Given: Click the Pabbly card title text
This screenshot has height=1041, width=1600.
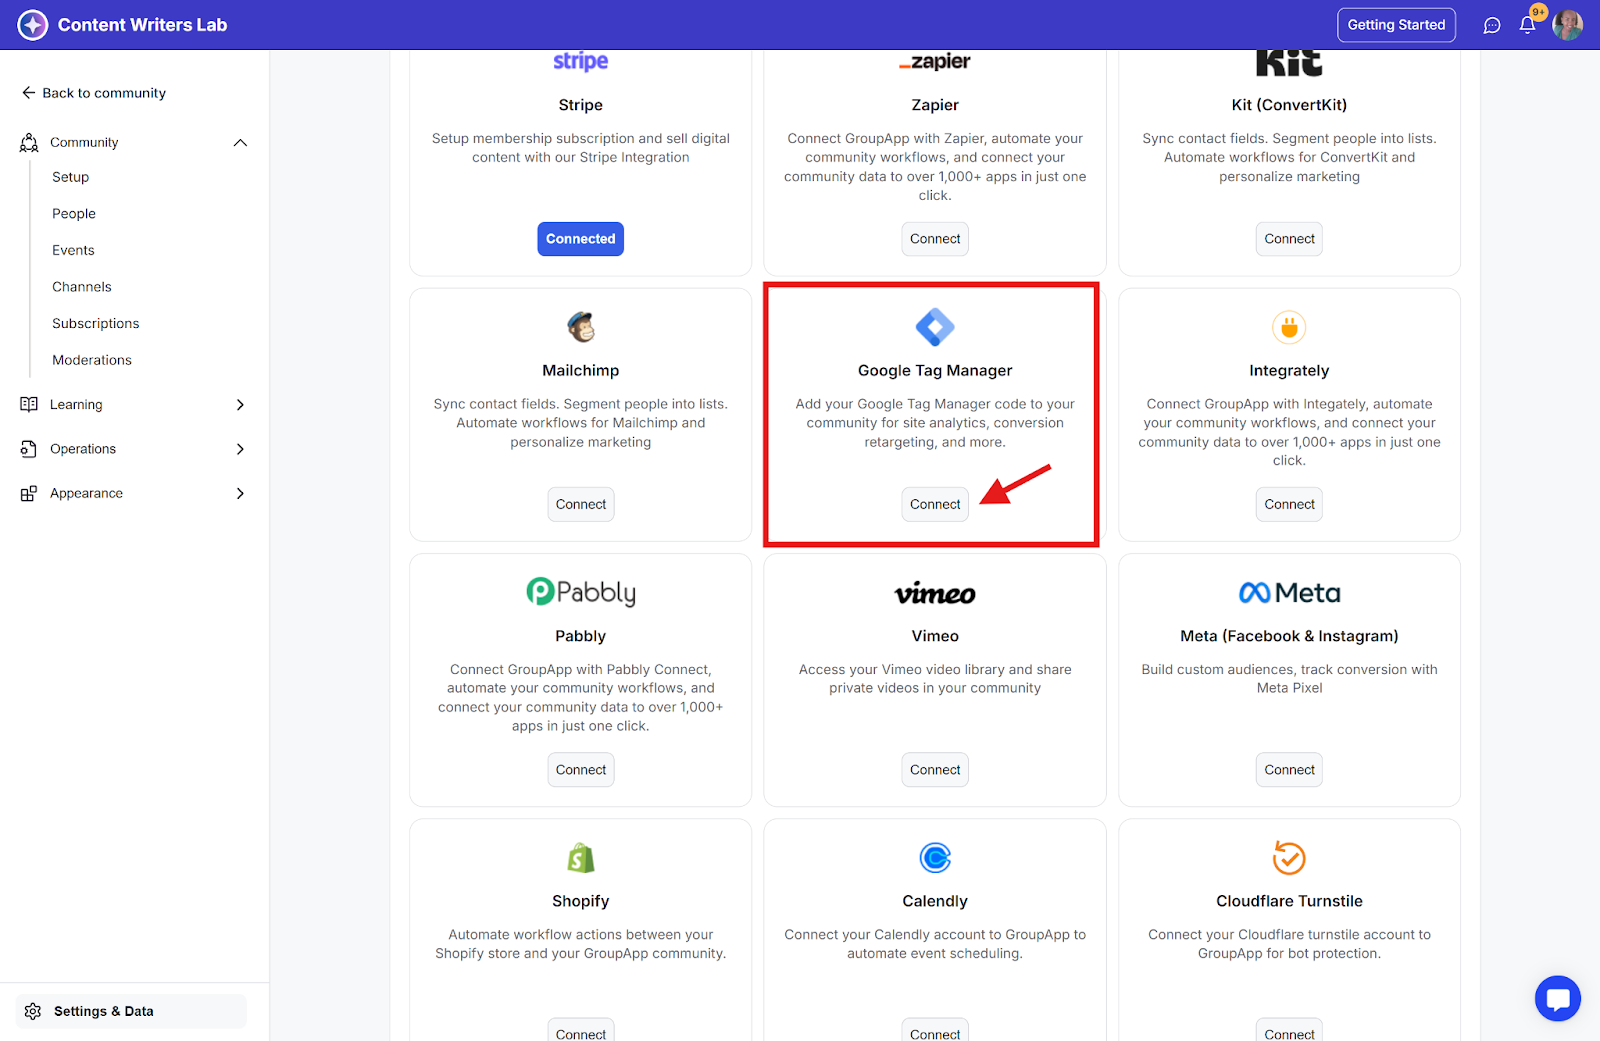Looking at the screenshot, I should pyautogui.click(x=581, y=636).
